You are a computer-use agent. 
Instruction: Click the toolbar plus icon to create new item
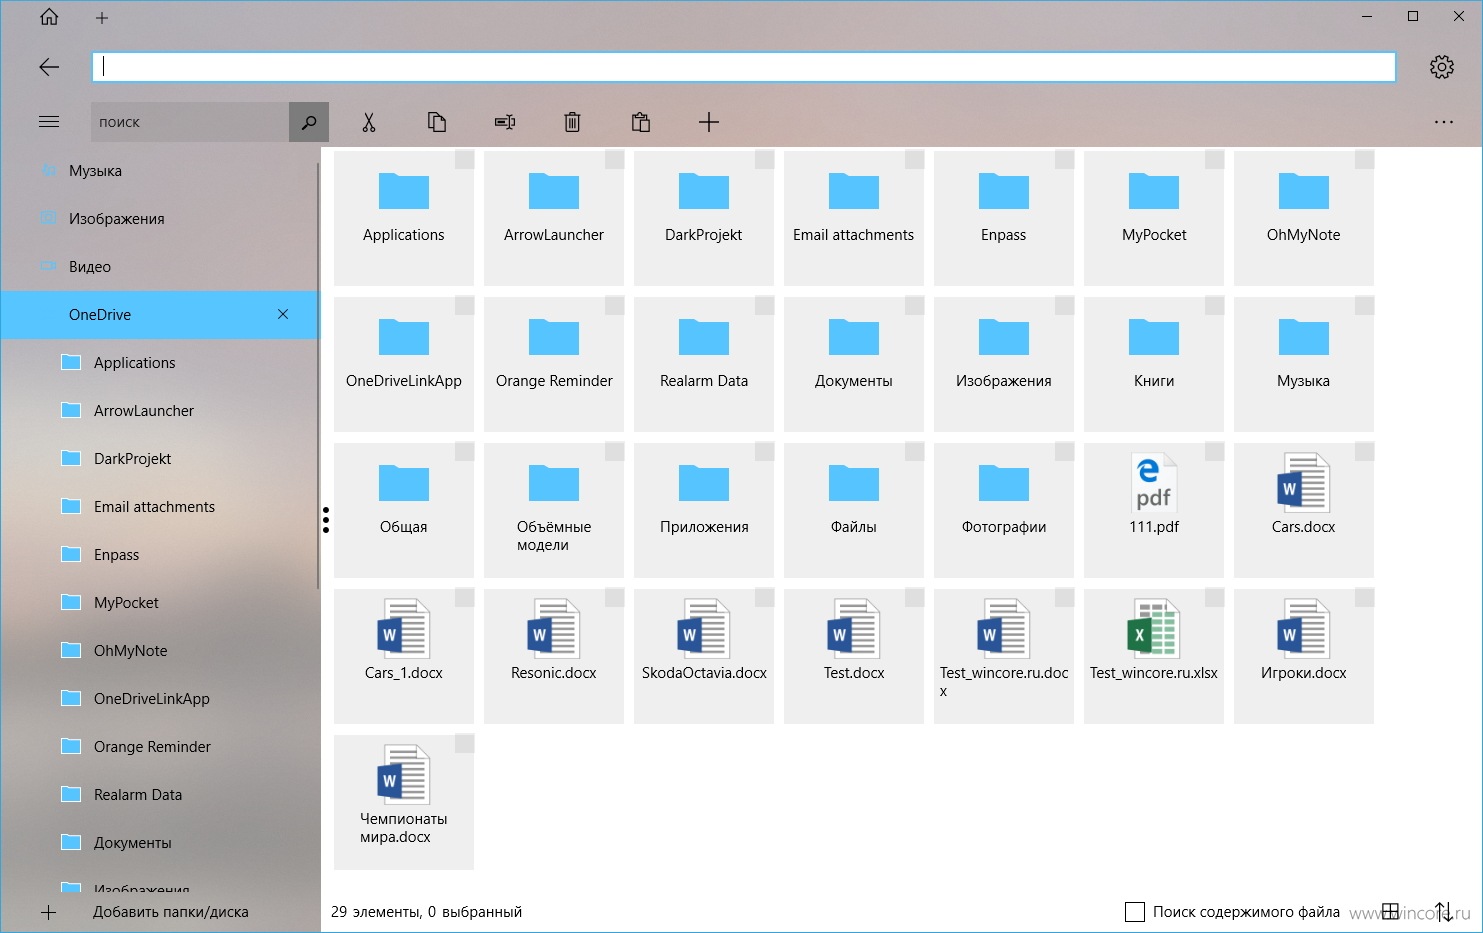click(709, 122)
